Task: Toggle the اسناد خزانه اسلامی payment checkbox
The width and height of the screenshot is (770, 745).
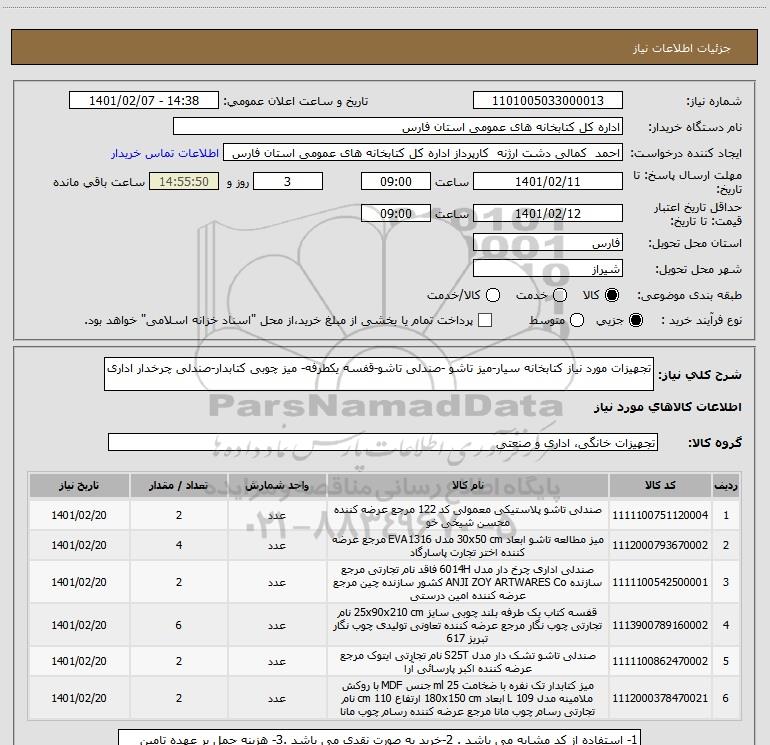Action: (x=485, y=320)
